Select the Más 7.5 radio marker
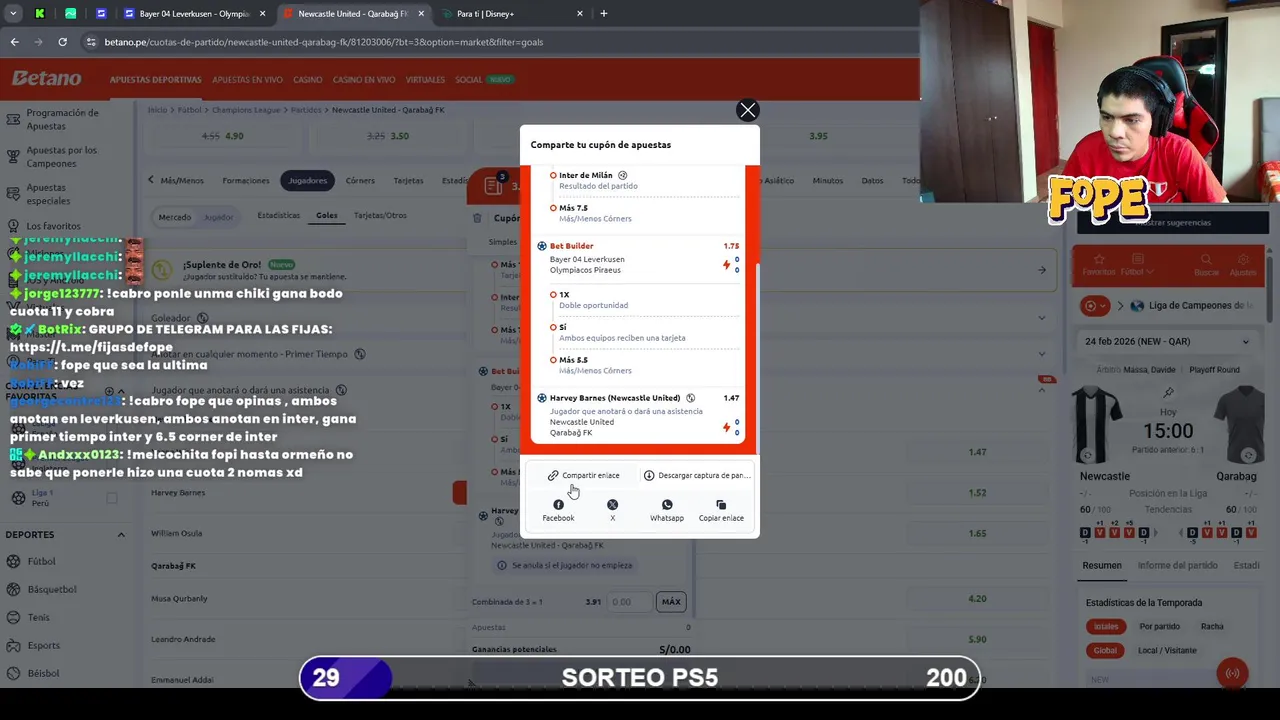Viewport: 1280px width, 720px height. tap(553, 208)
